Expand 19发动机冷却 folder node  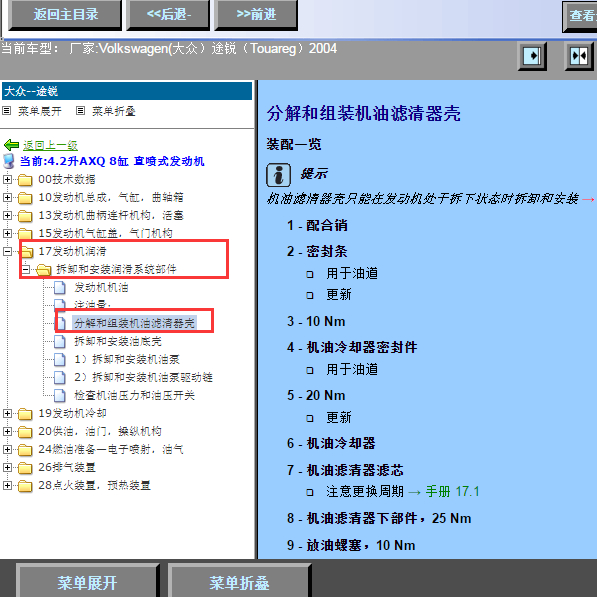(7, 413)
